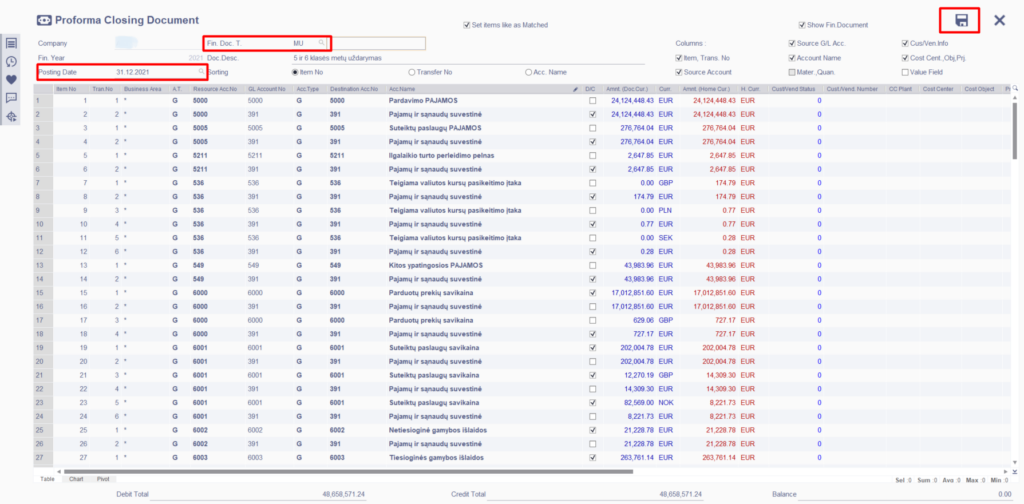1024x504 pixels.
Task: Save the proforma closing document
Action: [x=961, y=21]
